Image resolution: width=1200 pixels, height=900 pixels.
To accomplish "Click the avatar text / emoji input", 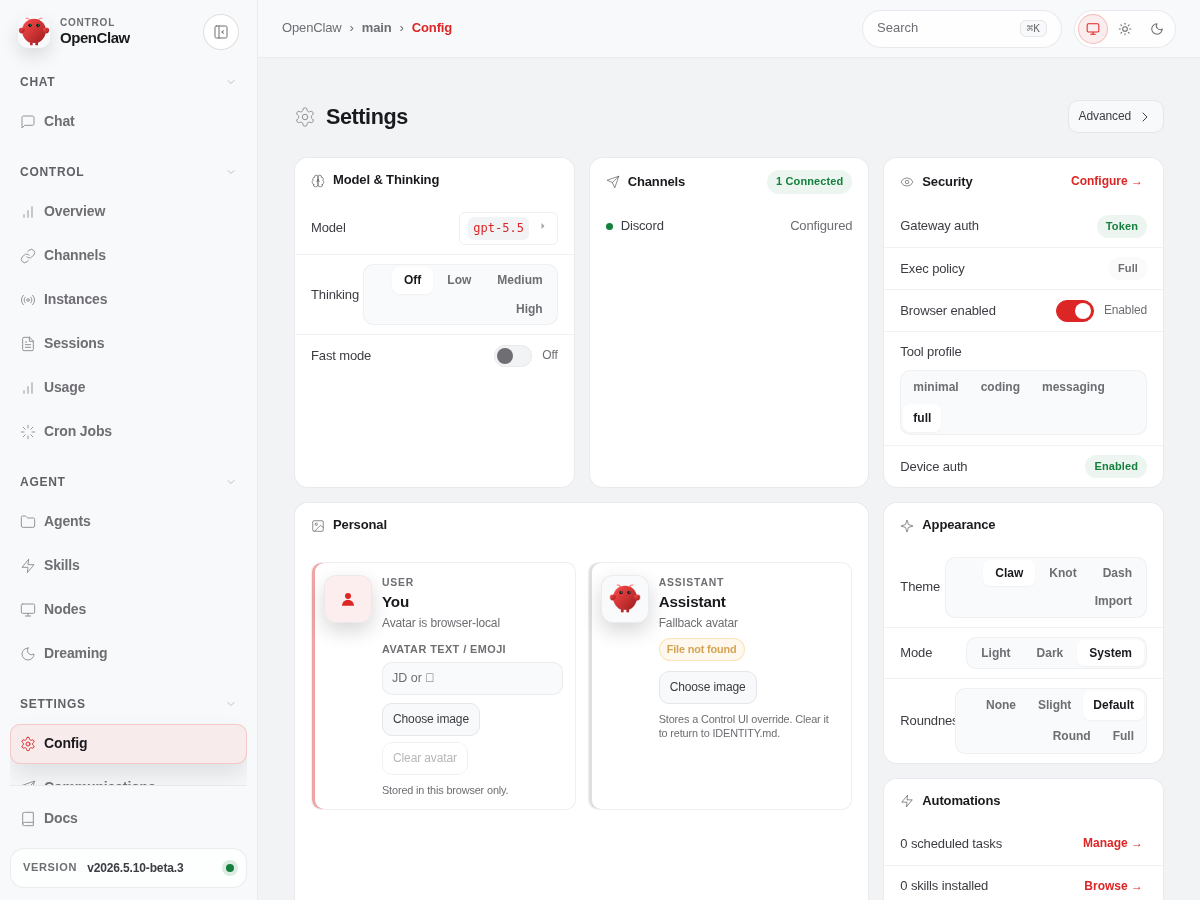I will 472,679.
